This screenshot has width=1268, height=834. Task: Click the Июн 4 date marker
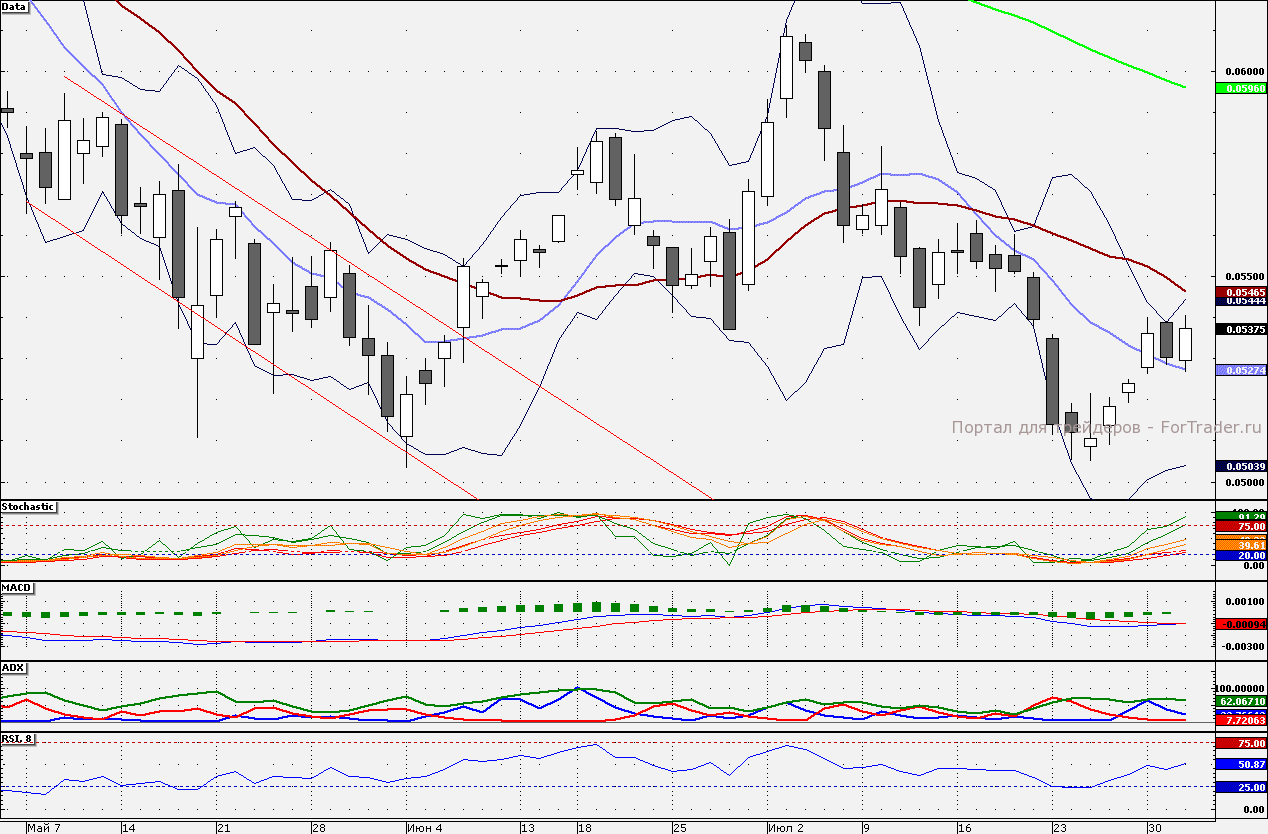pos(427,828)
